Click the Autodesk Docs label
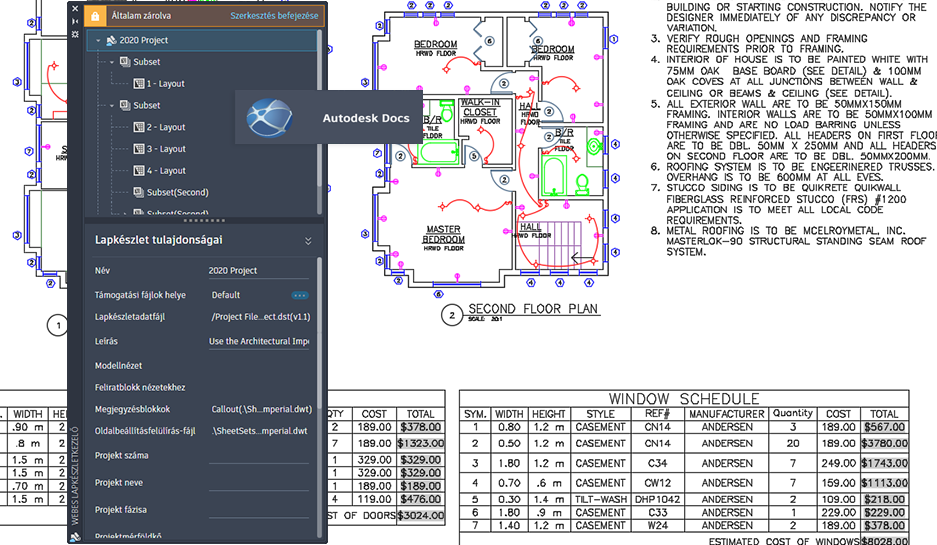This screenshot has height=545, width=937. pos(366,118)
